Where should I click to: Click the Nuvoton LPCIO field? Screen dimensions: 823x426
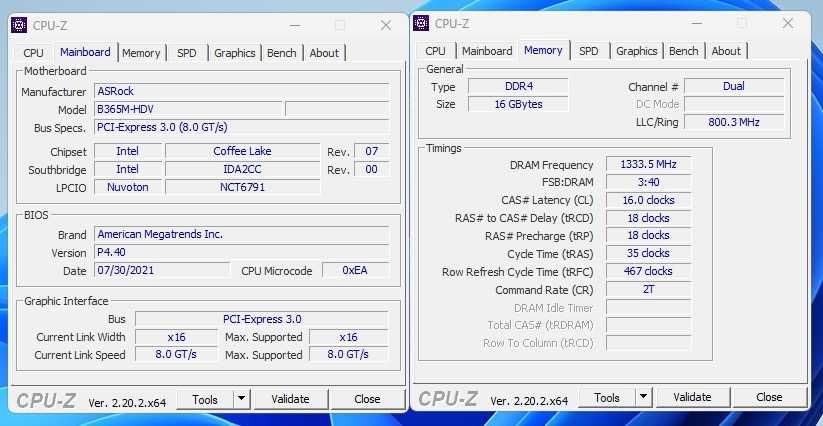(x=128, y=187)
